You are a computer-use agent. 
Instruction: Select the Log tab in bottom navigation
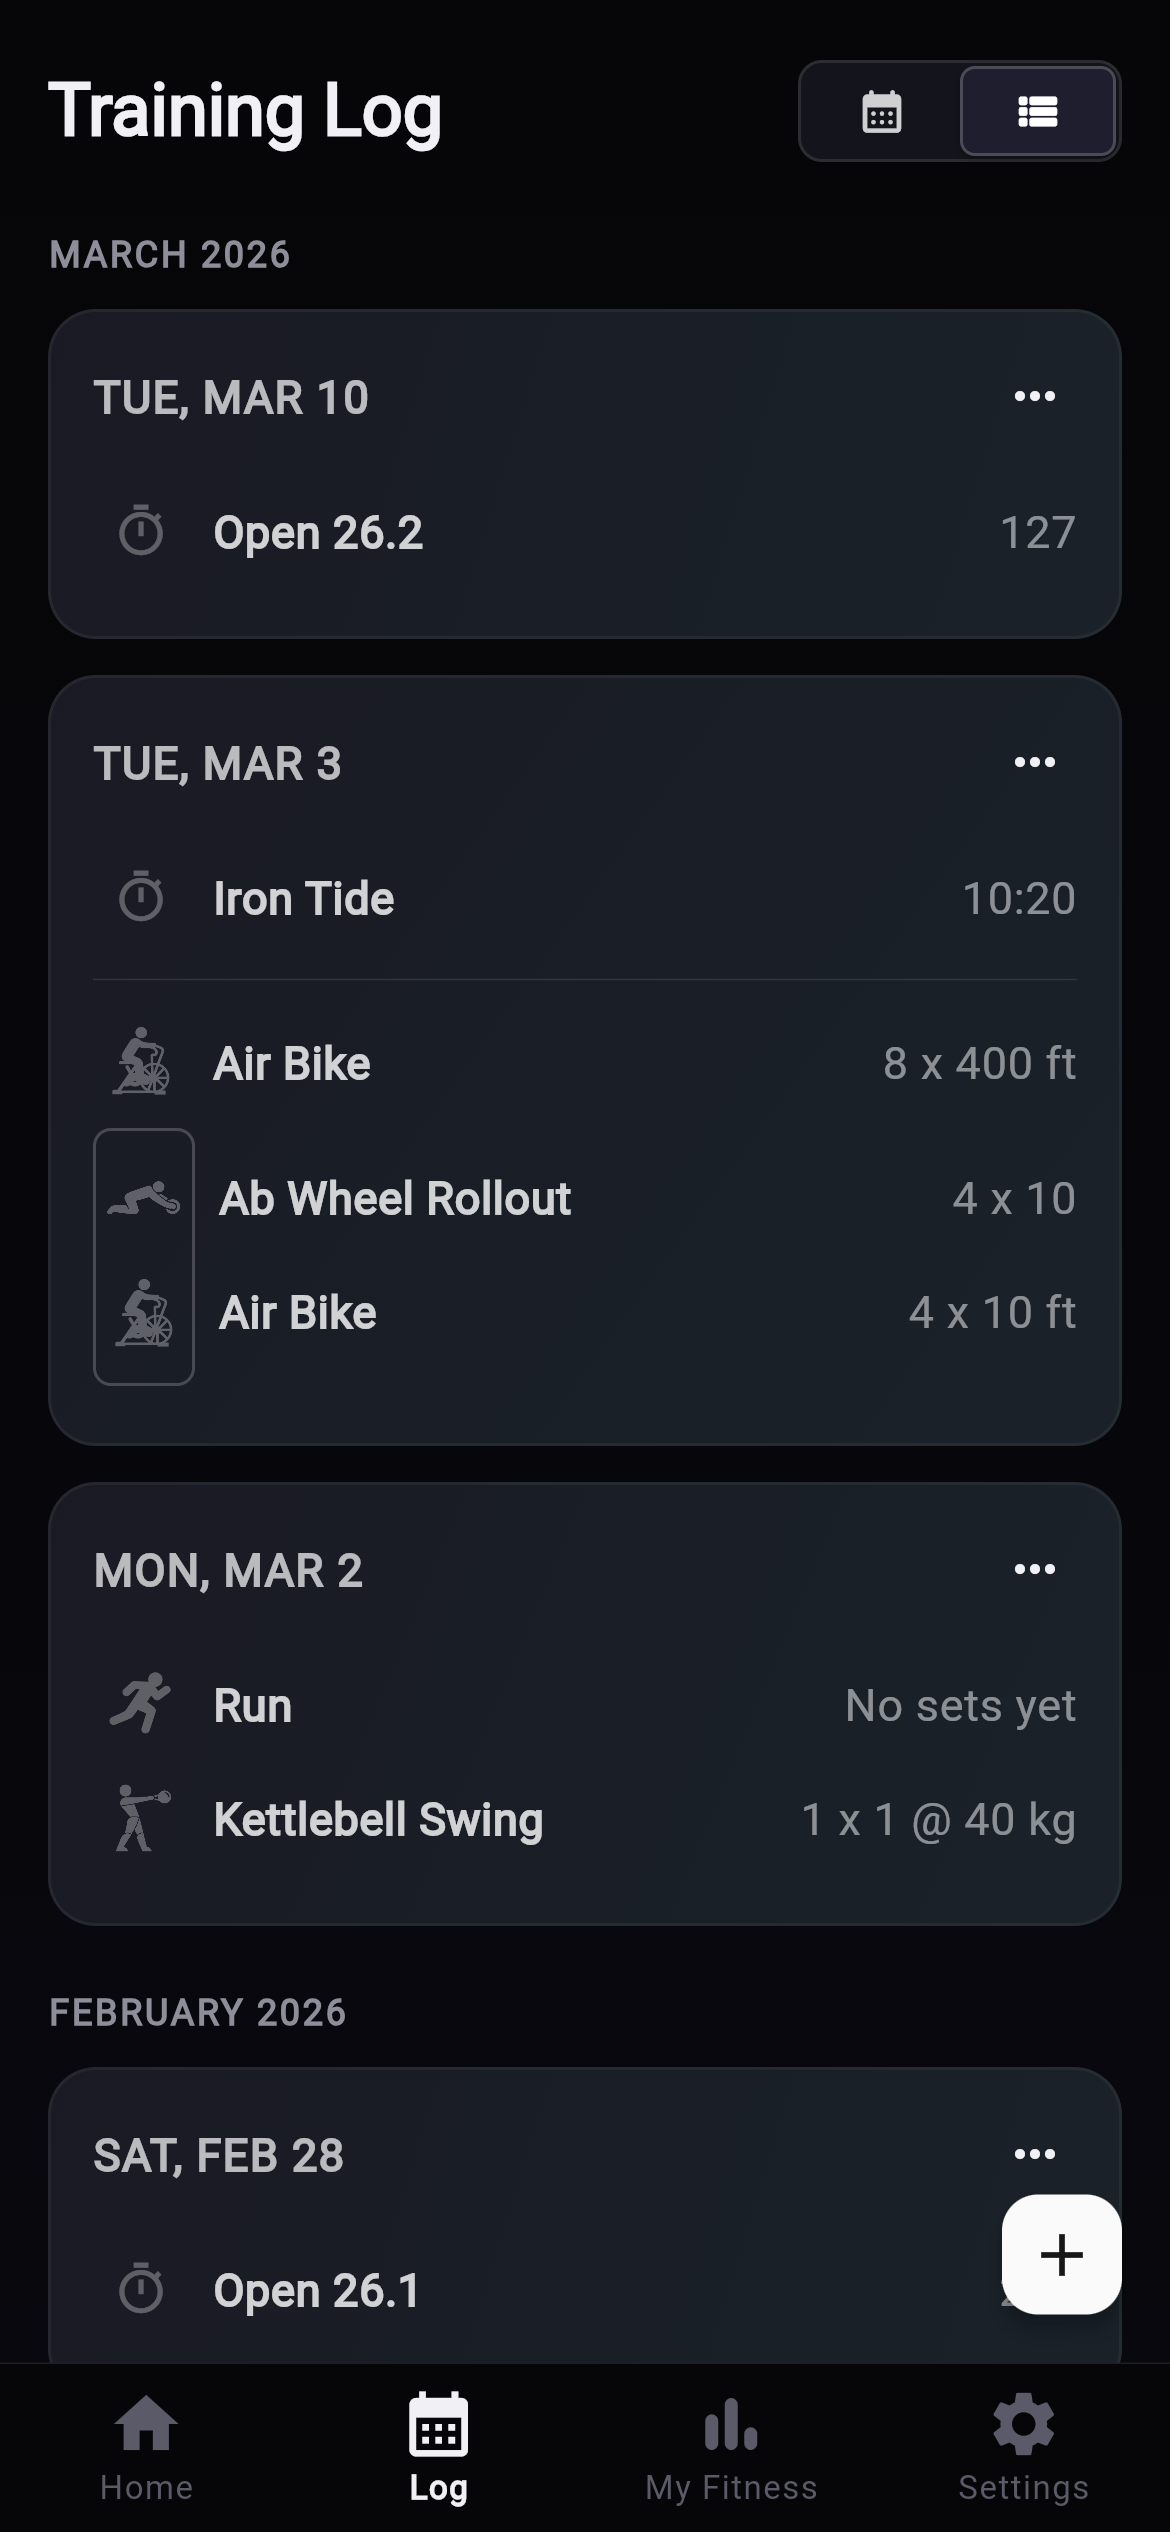coord(438,2446)
